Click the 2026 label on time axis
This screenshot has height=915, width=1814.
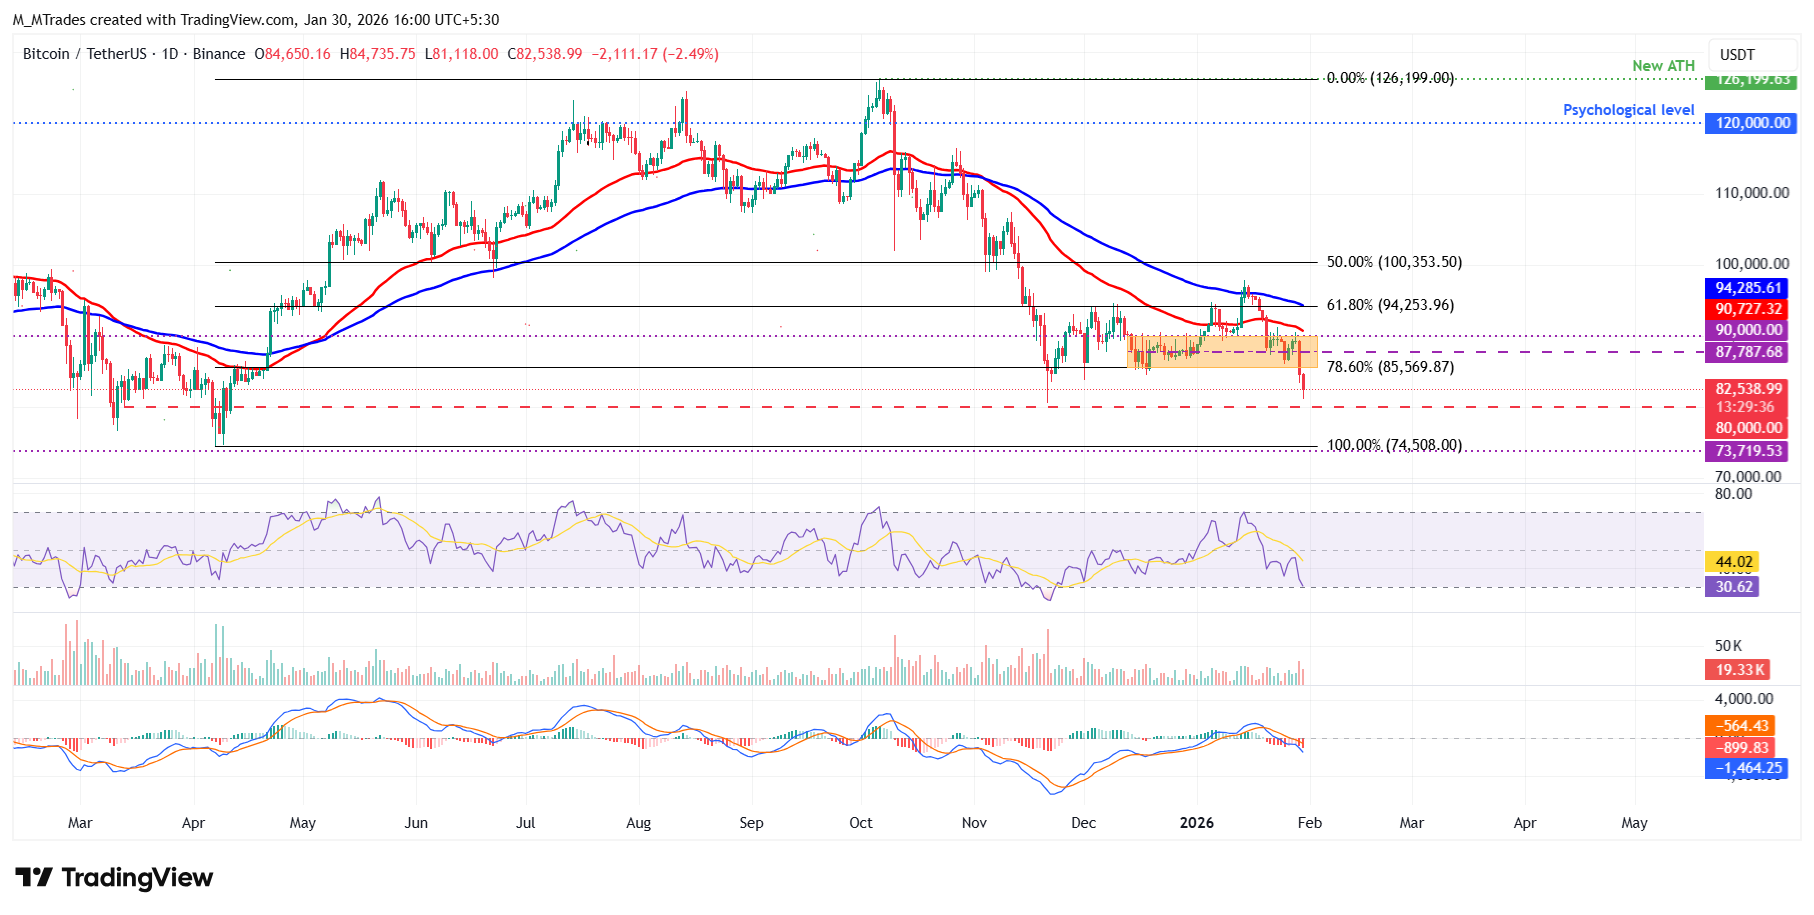pos(1196,823)
